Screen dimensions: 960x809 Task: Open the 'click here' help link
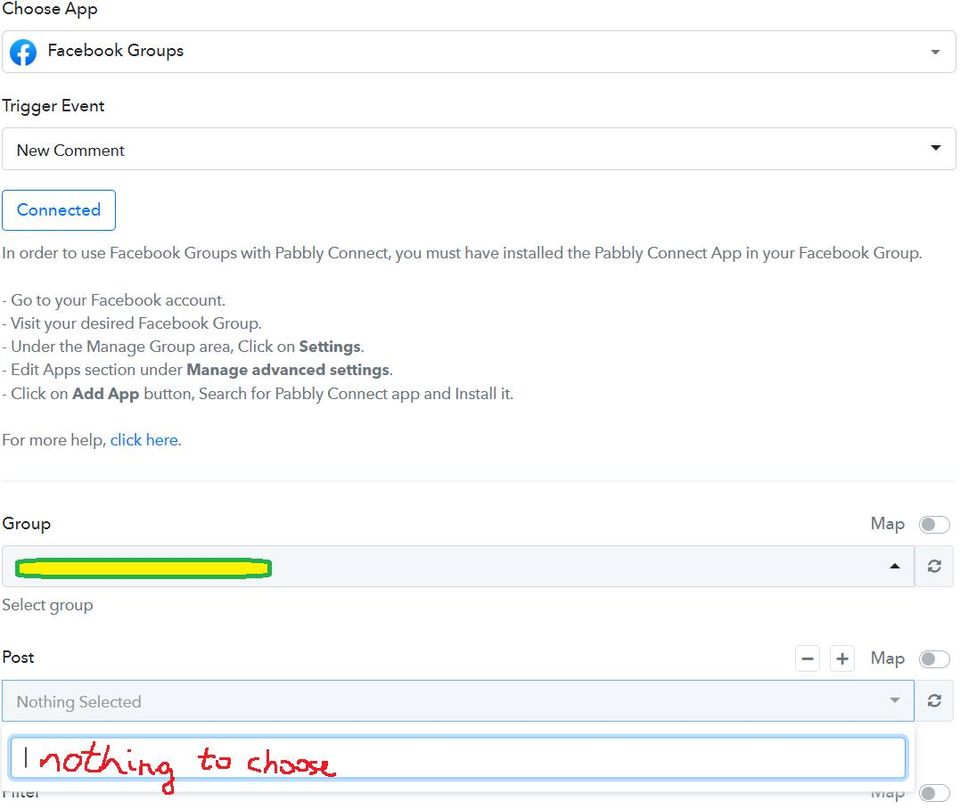click(144, 440)
